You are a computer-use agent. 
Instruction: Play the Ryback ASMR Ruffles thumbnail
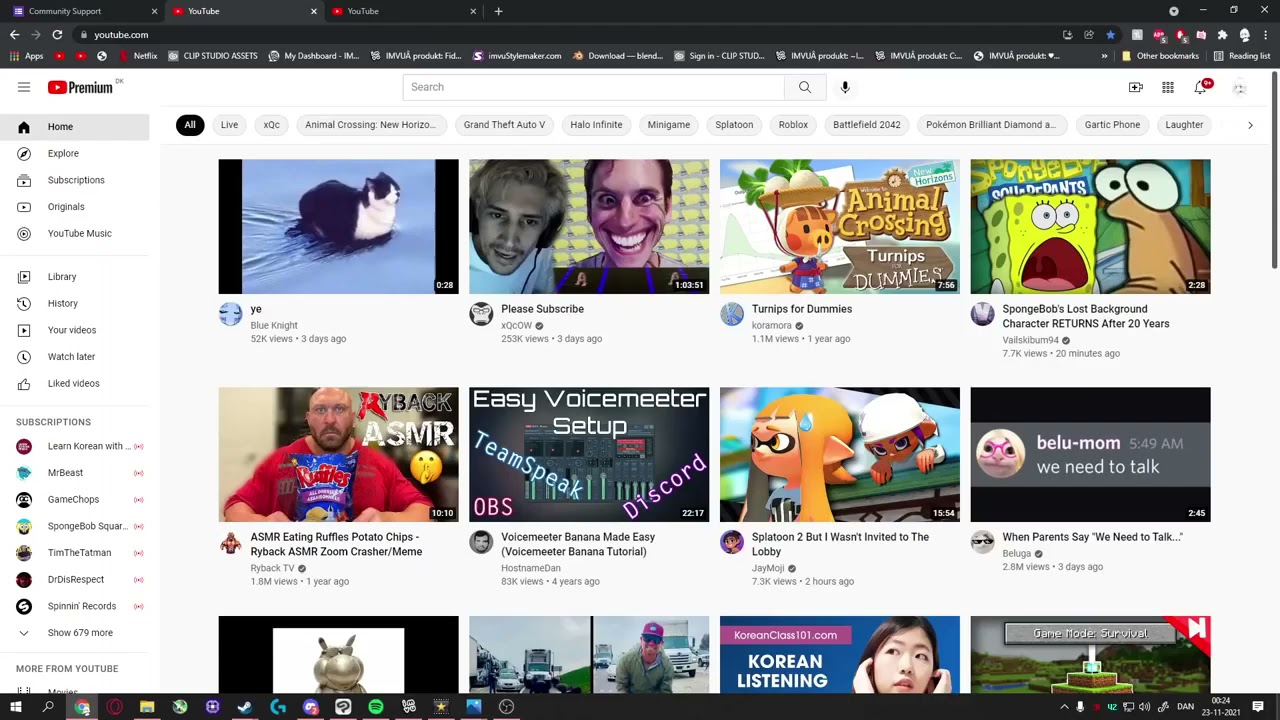pyautogui.click(x=339, y=455)
